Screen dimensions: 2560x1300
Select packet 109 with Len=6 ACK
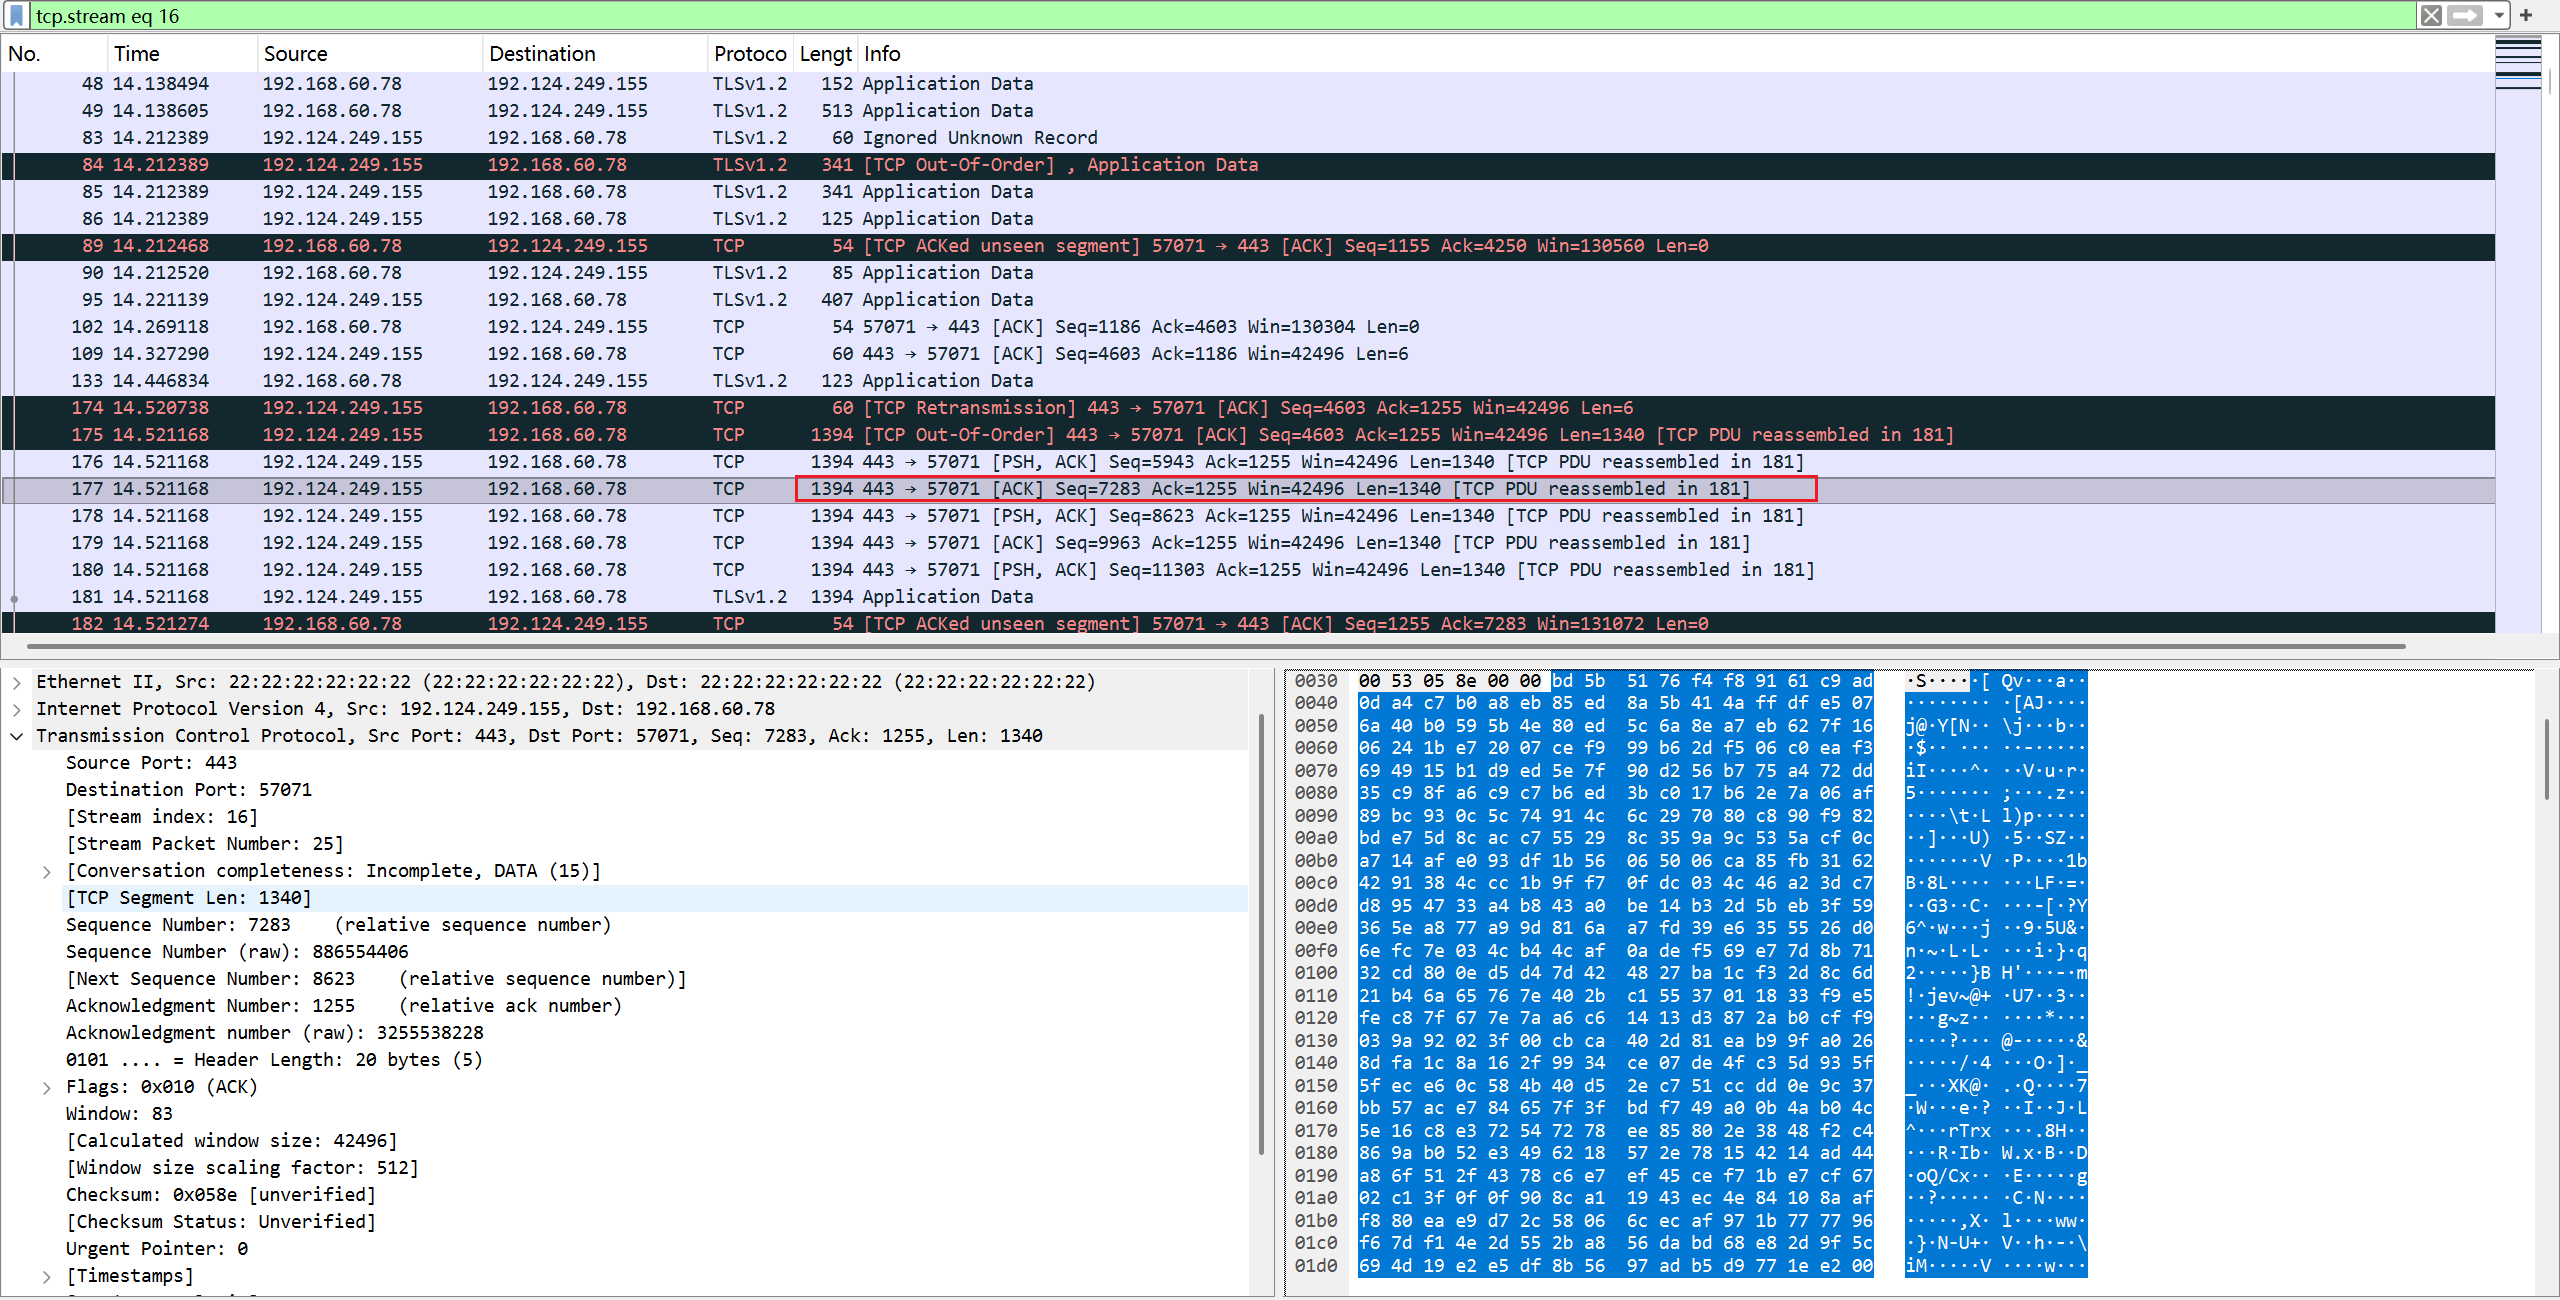[1248, 354]
